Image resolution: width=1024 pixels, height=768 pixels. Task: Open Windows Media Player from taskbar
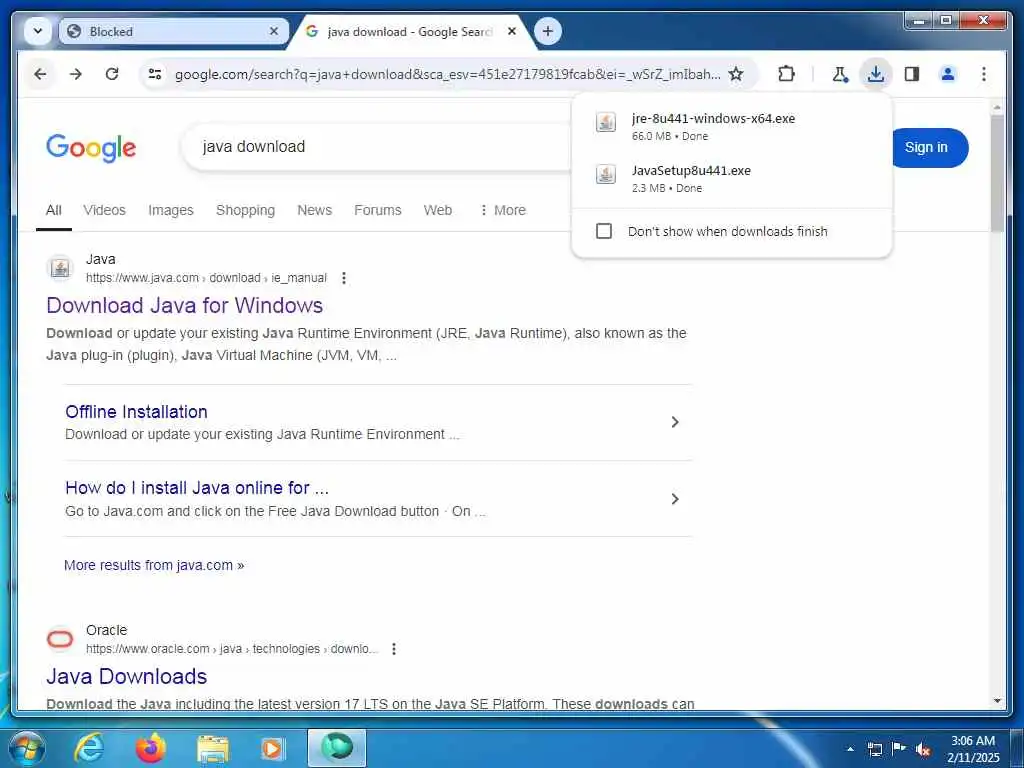(273, 748)
